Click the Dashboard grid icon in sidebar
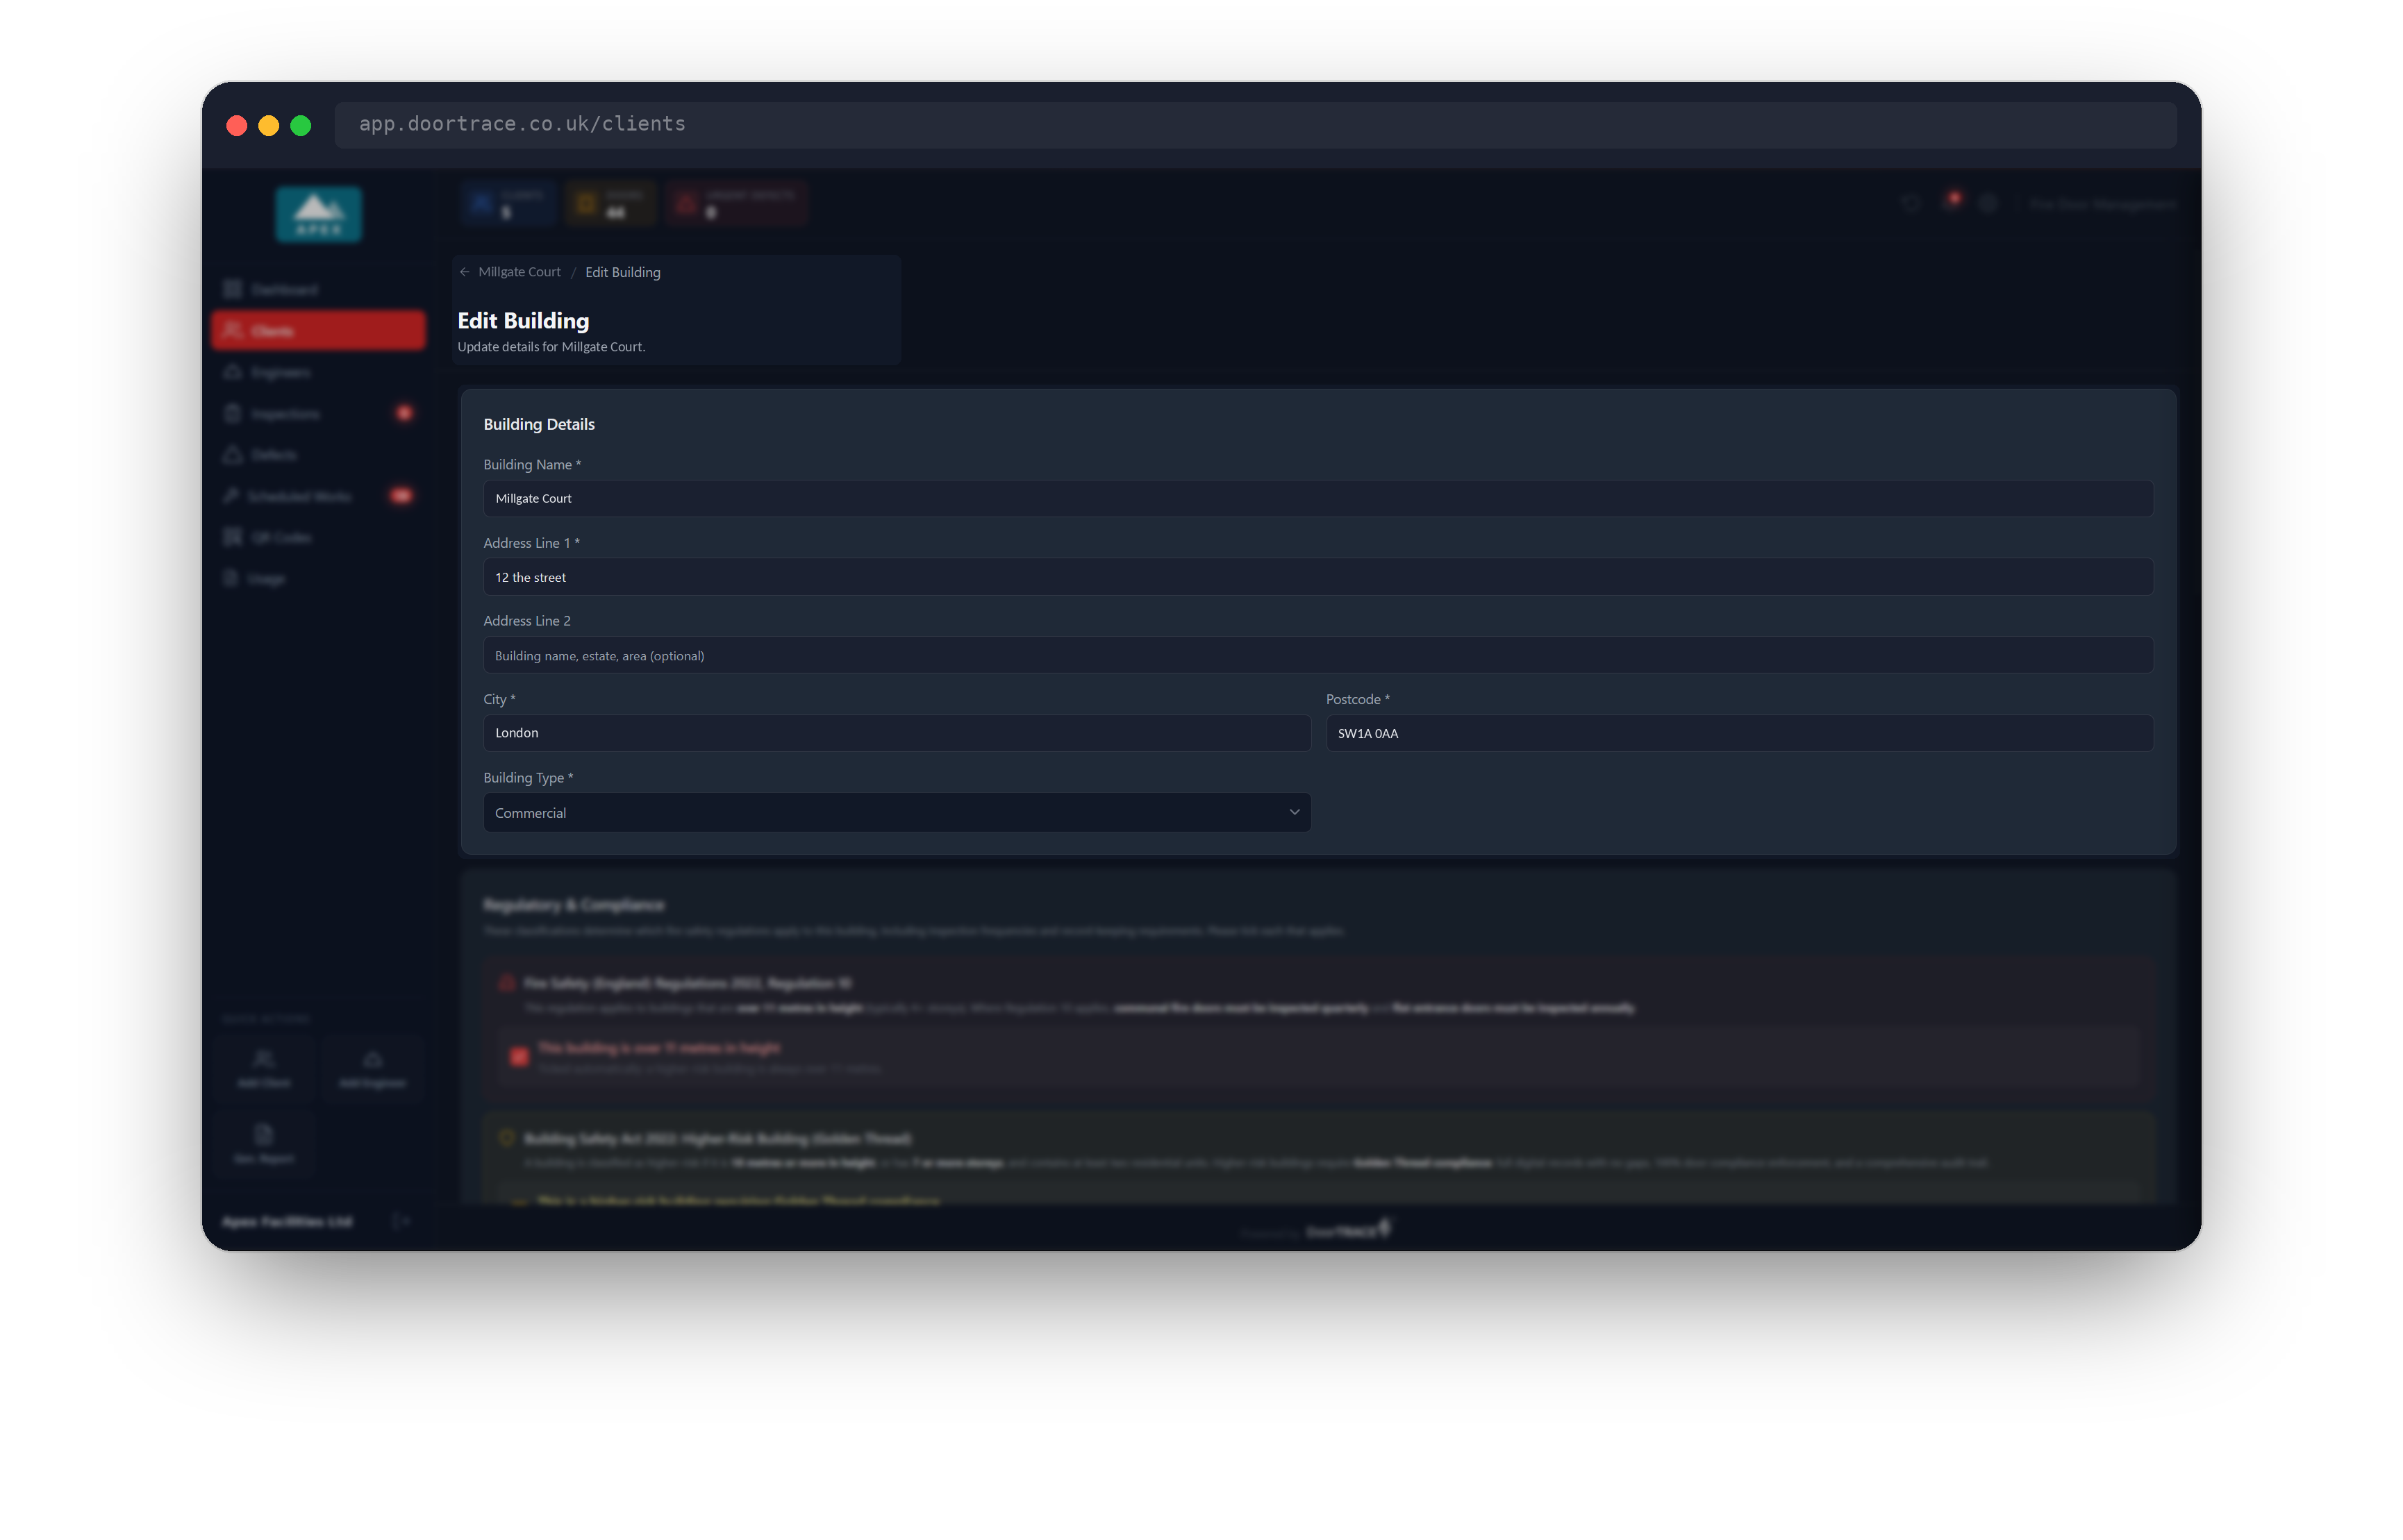Image resolution: width=2403 pixels, height=1540 pixels. tap(233, 289)
